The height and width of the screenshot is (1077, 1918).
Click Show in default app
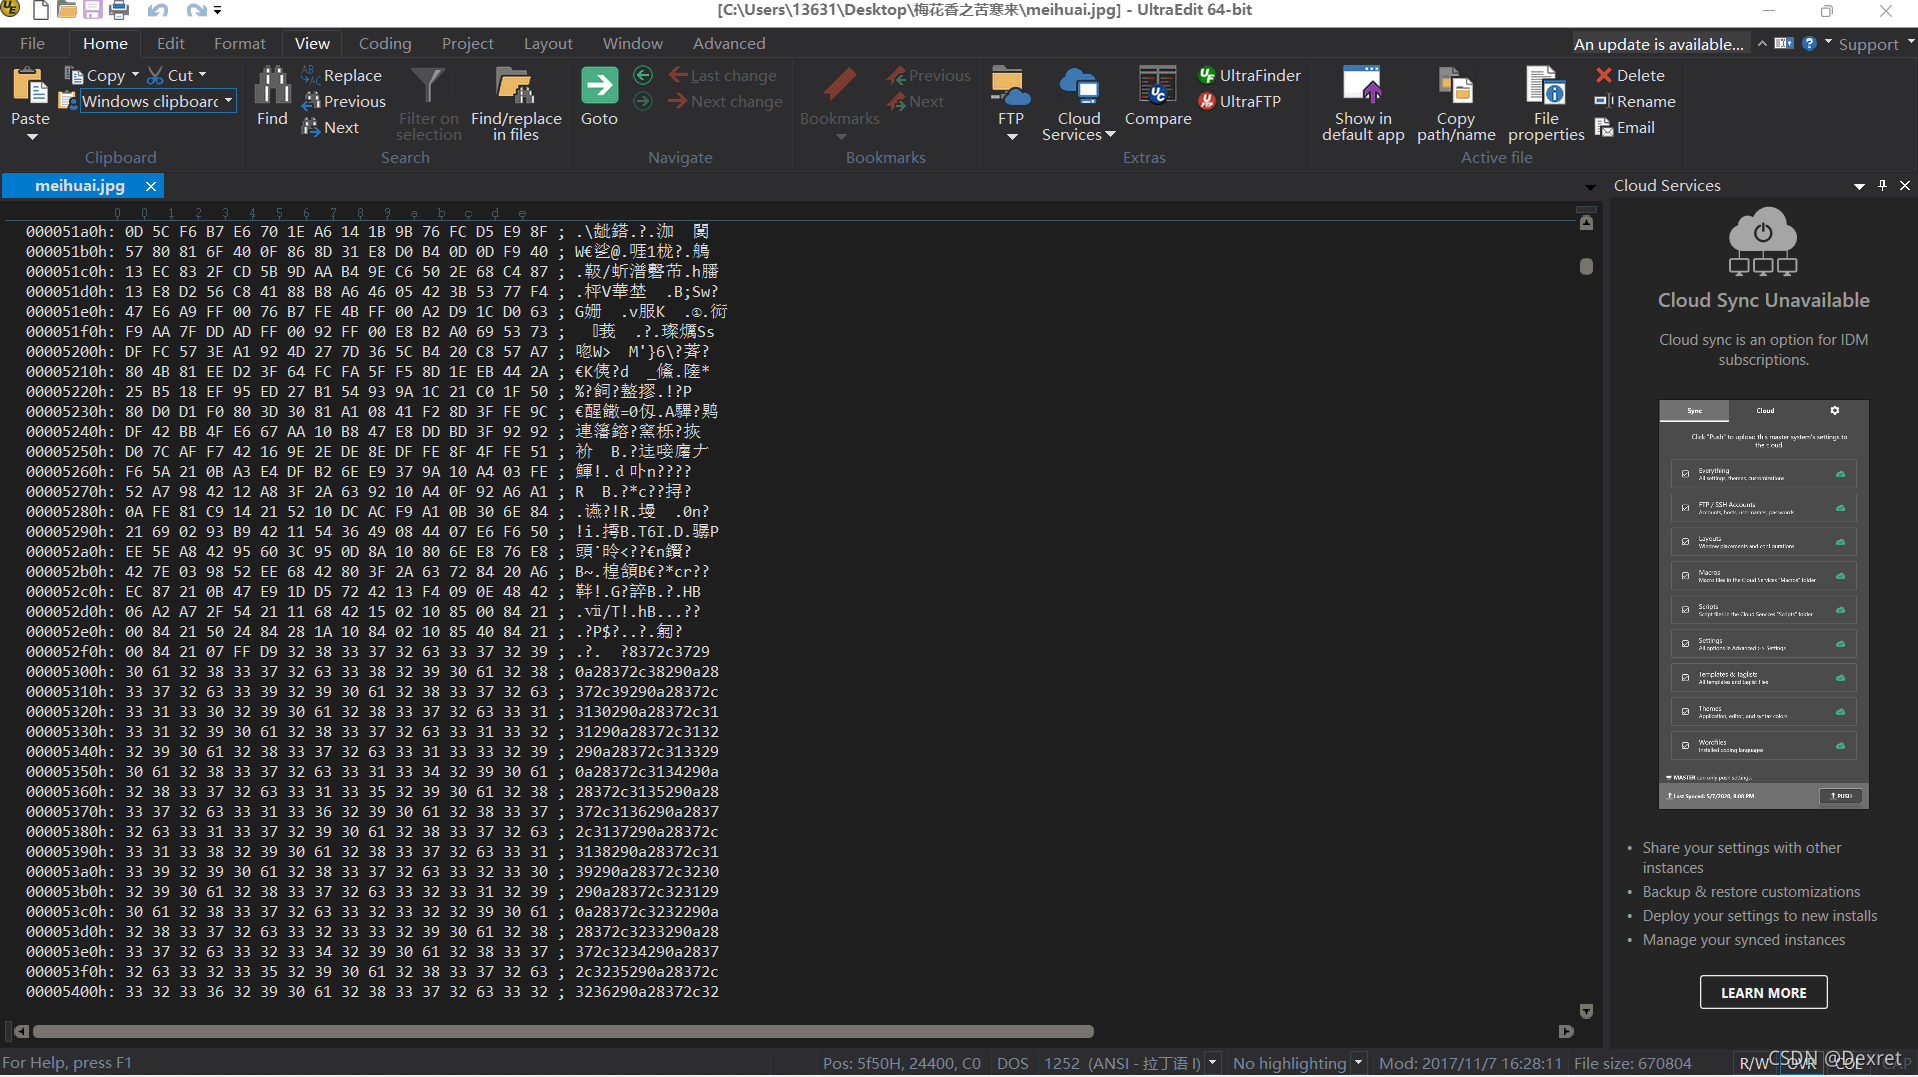tap(1363, 103)
